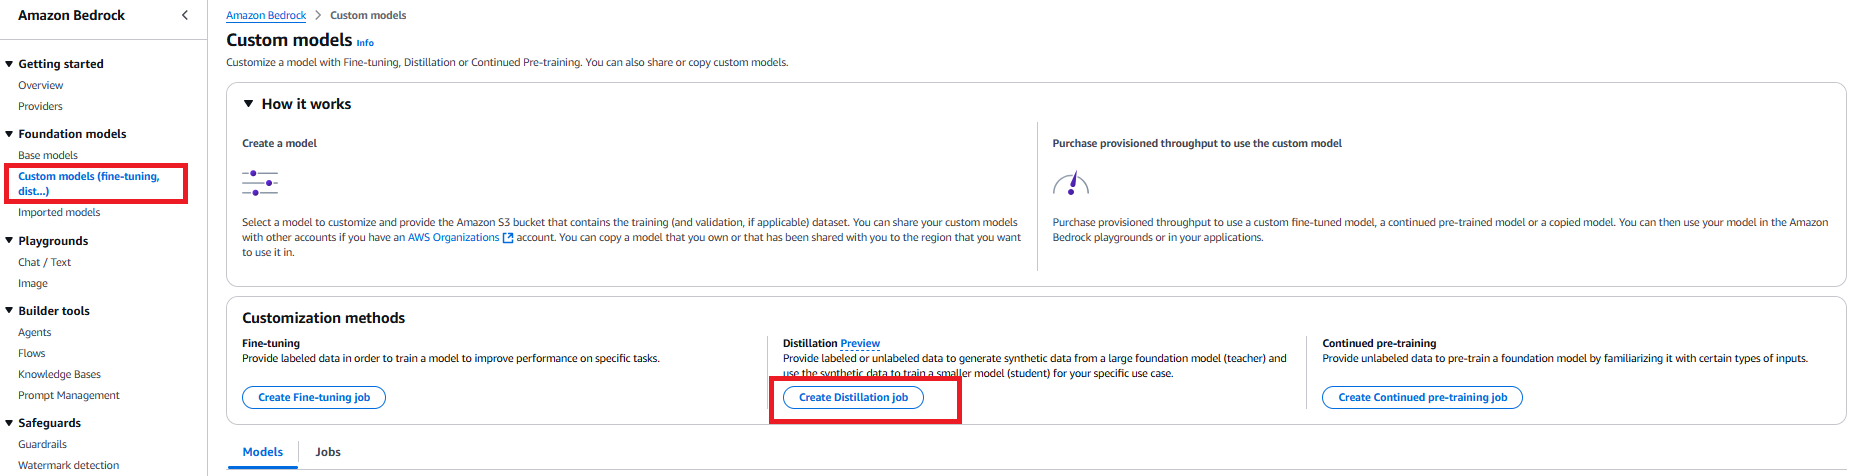Viewport: 1854px width, 476px height.
Task: Open Guardrails under Safeguards
Action: 42,444
